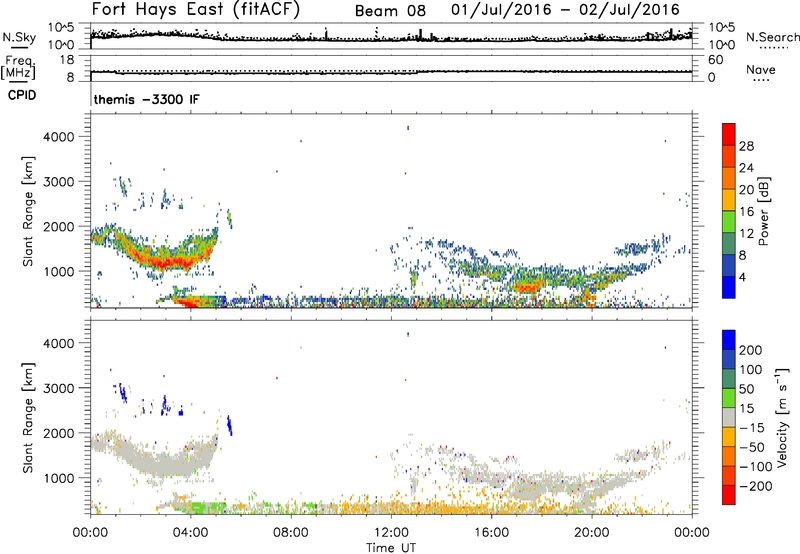
Task: Click the 'Freq. [MHz]' axis label
Action: [x=16, y=68]
